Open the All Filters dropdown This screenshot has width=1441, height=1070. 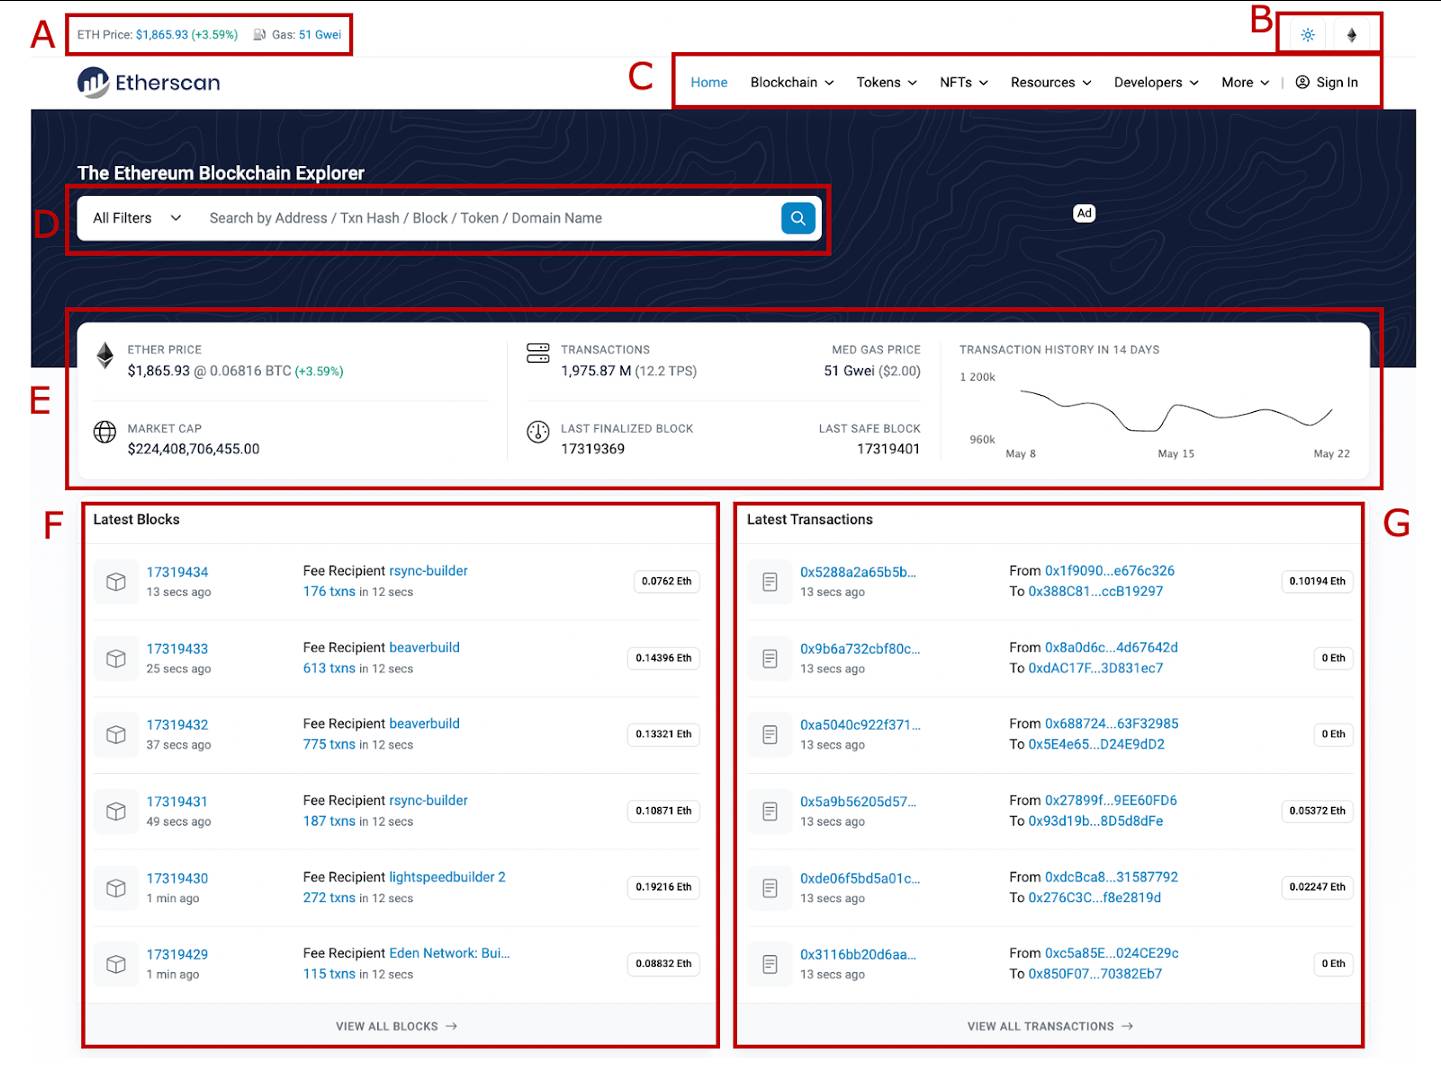pos(137,218)
